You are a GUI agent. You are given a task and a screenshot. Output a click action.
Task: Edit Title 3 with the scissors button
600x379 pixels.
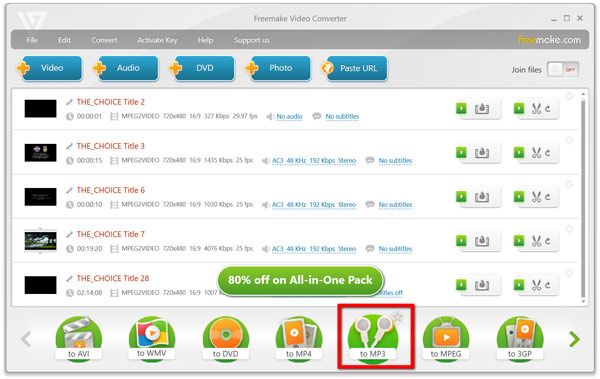tap(536, 153)
